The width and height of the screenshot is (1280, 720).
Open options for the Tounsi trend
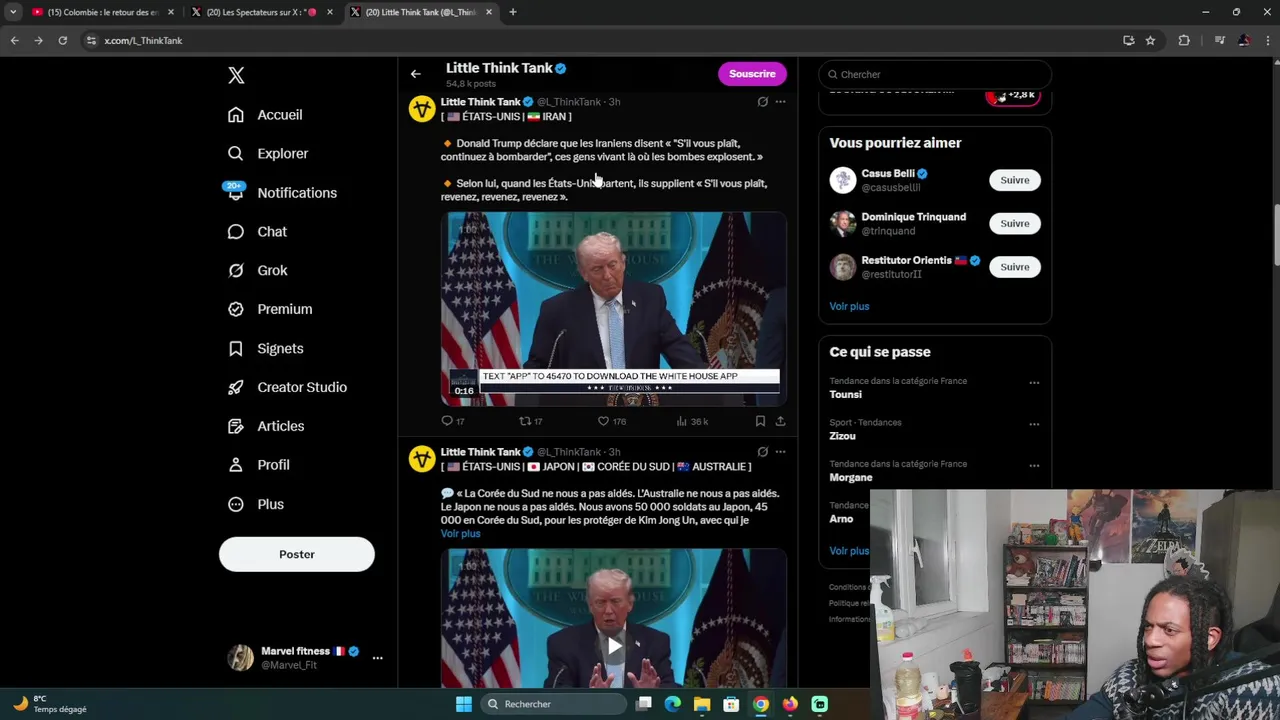point(1034,382)
